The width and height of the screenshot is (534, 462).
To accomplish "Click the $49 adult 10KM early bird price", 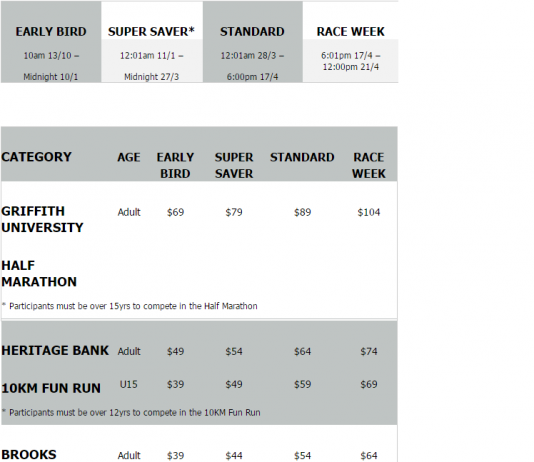I will 175,351.
